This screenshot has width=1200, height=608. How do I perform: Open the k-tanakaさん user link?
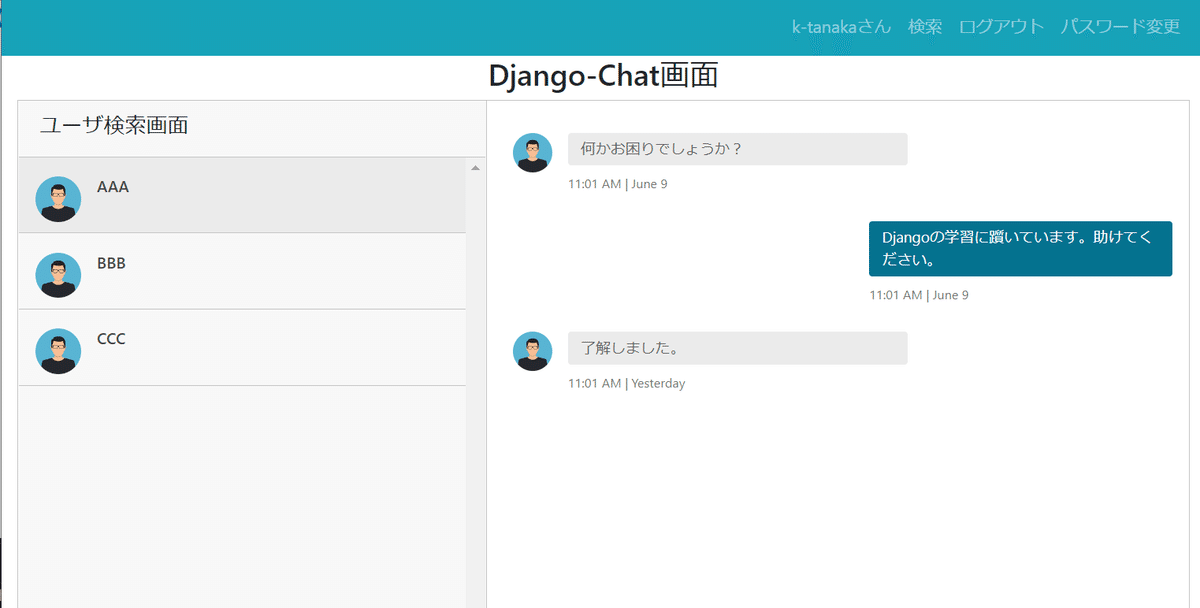(841, 27)
